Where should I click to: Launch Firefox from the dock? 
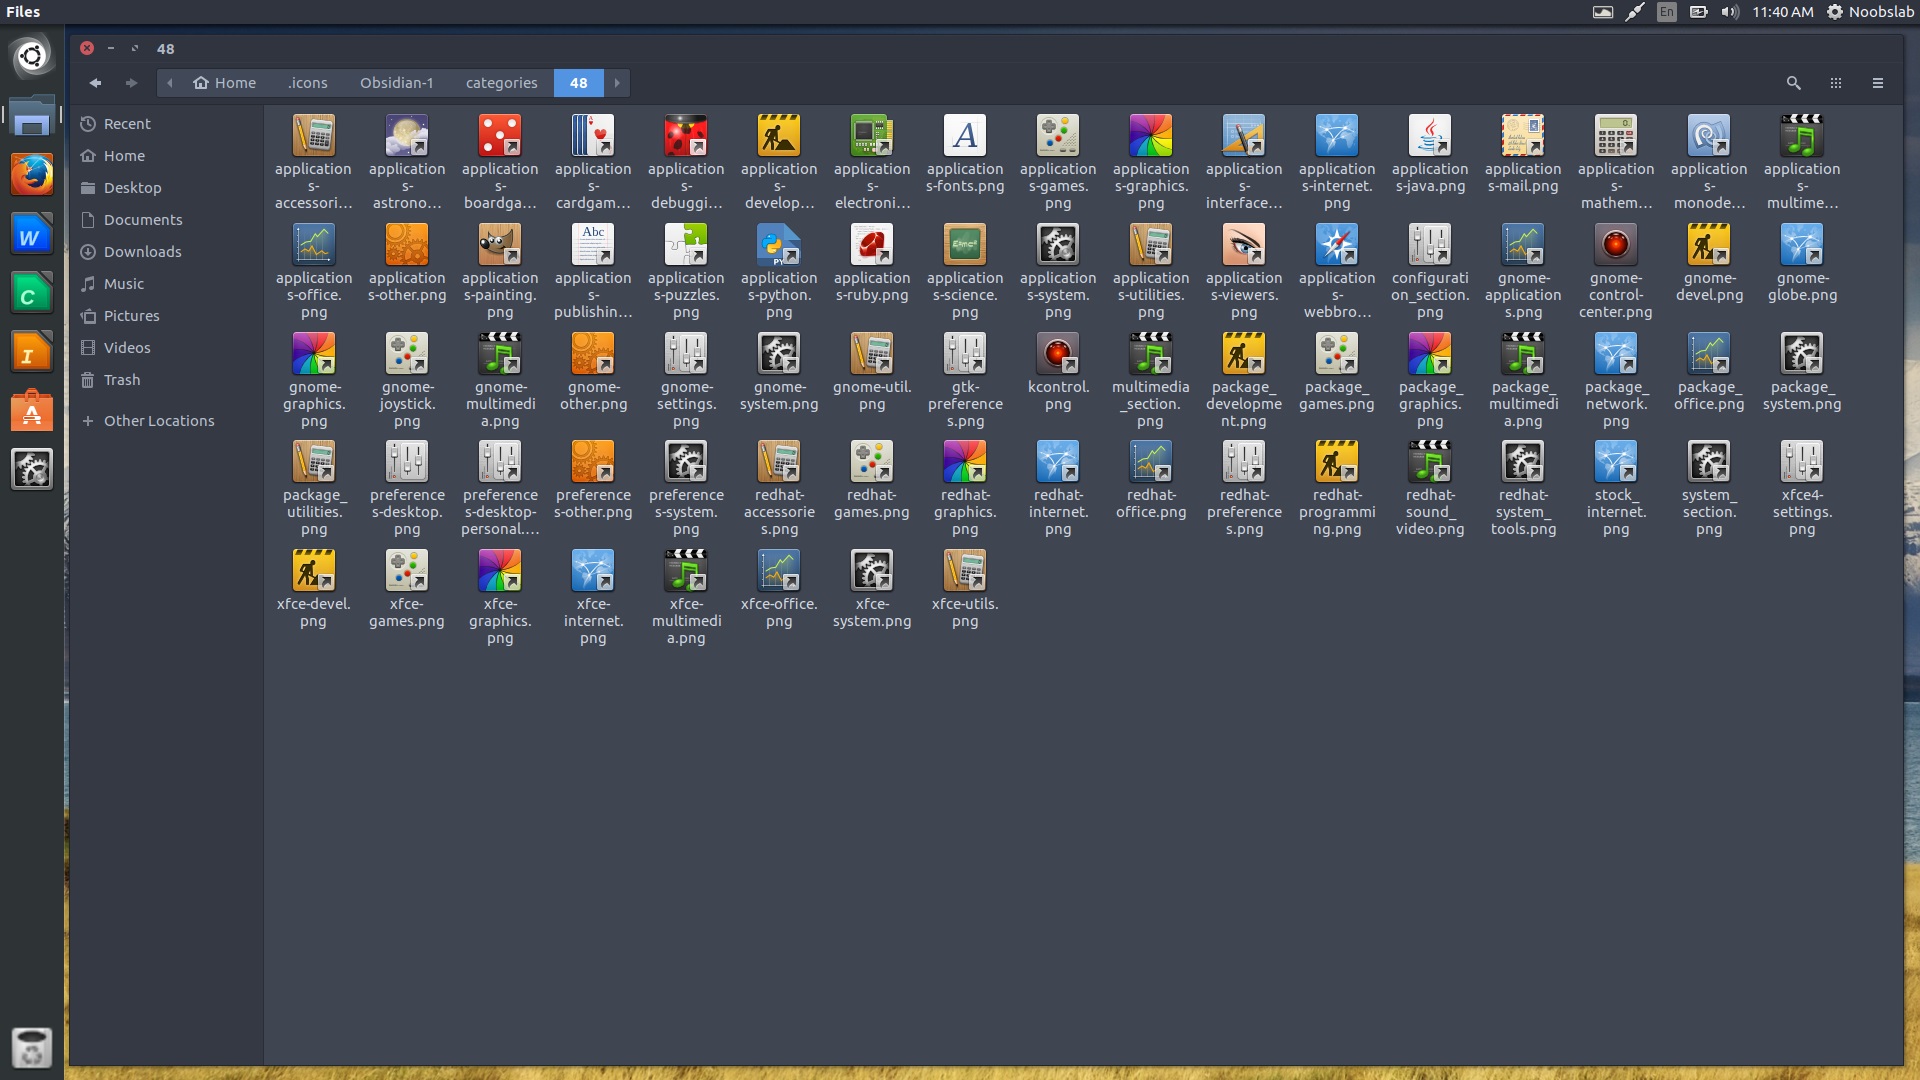click(x=32, y=174)
